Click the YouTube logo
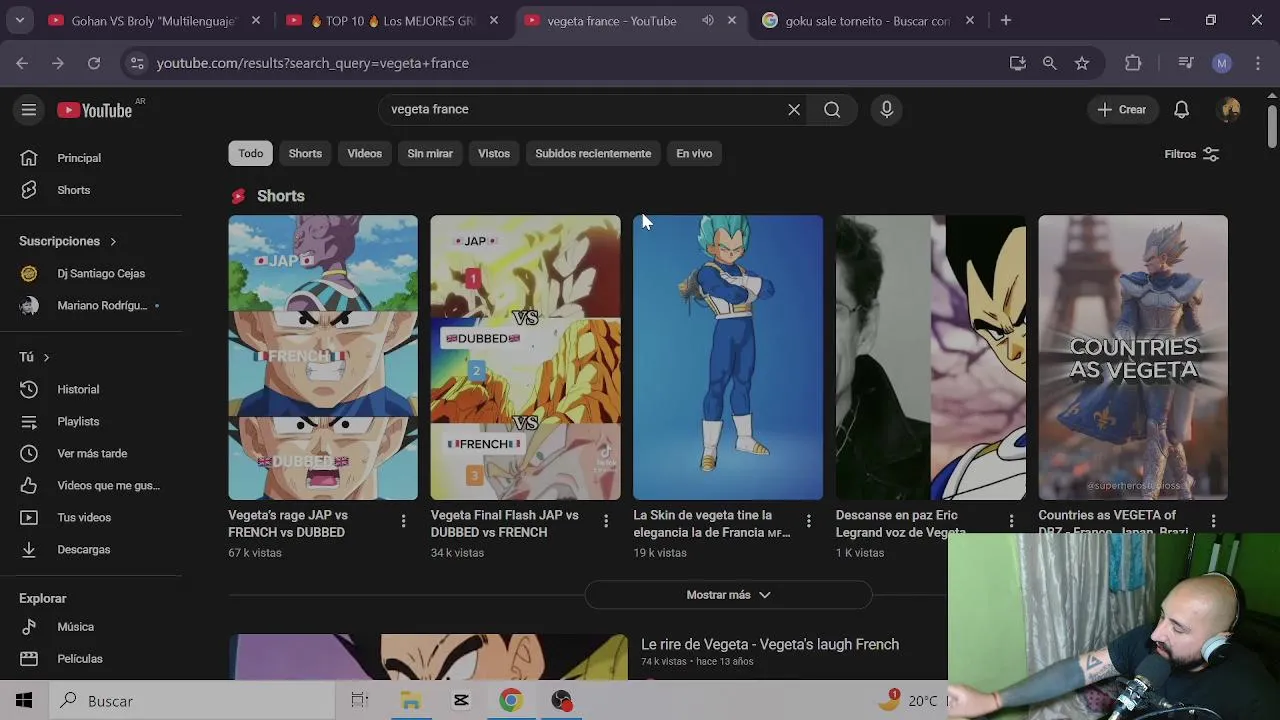 (95, 110)
